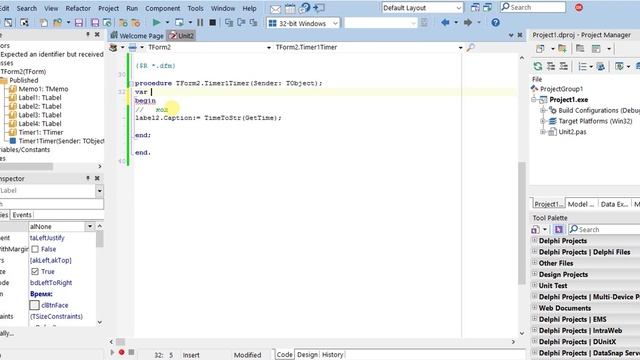Expand Build Configurations node
640x360 pixels.
coord(543,110)
